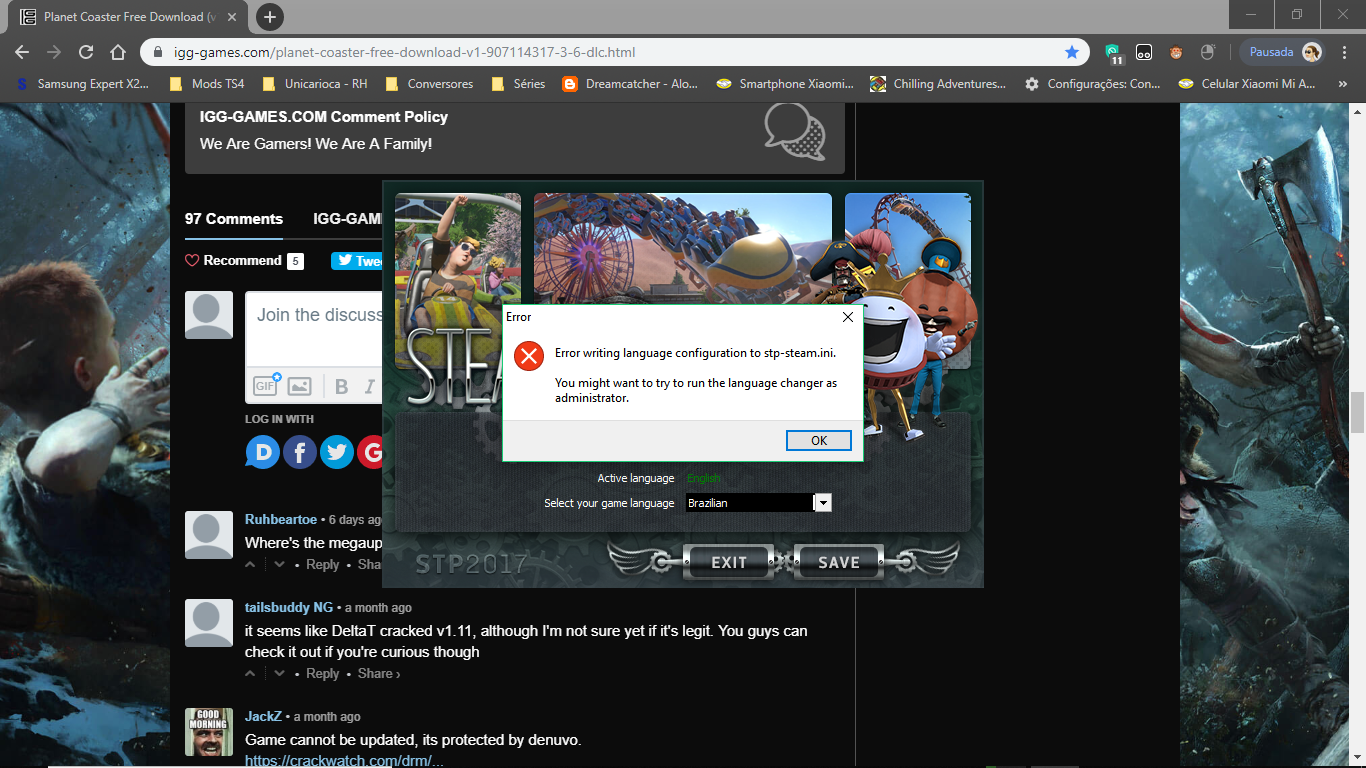This screenshot has width=1366, height=768.
Task: Reply to tailsbuddy NG's comment
Action: click(323, 674)
